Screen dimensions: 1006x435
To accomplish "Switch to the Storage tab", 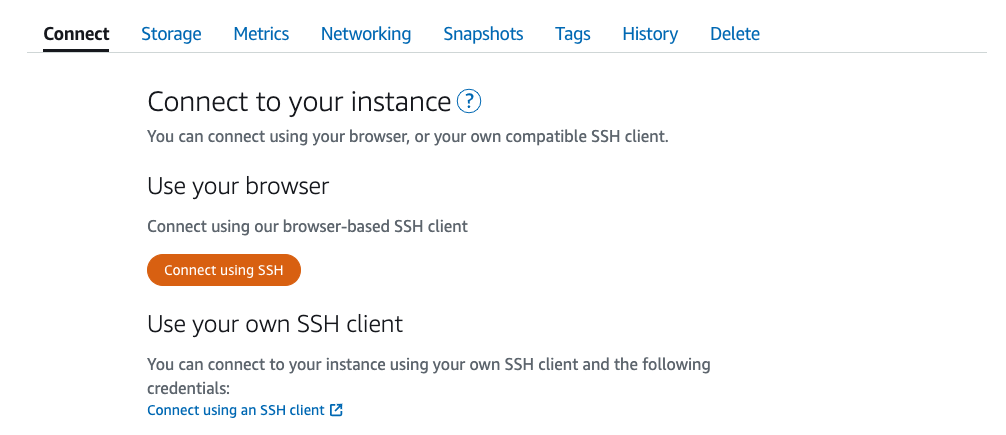I will (171, 33).
